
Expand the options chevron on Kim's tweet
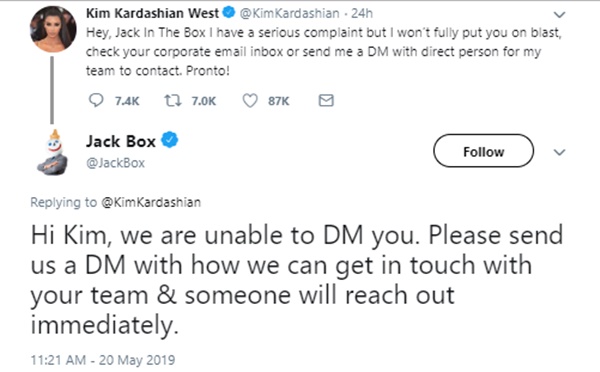point(559,15)
